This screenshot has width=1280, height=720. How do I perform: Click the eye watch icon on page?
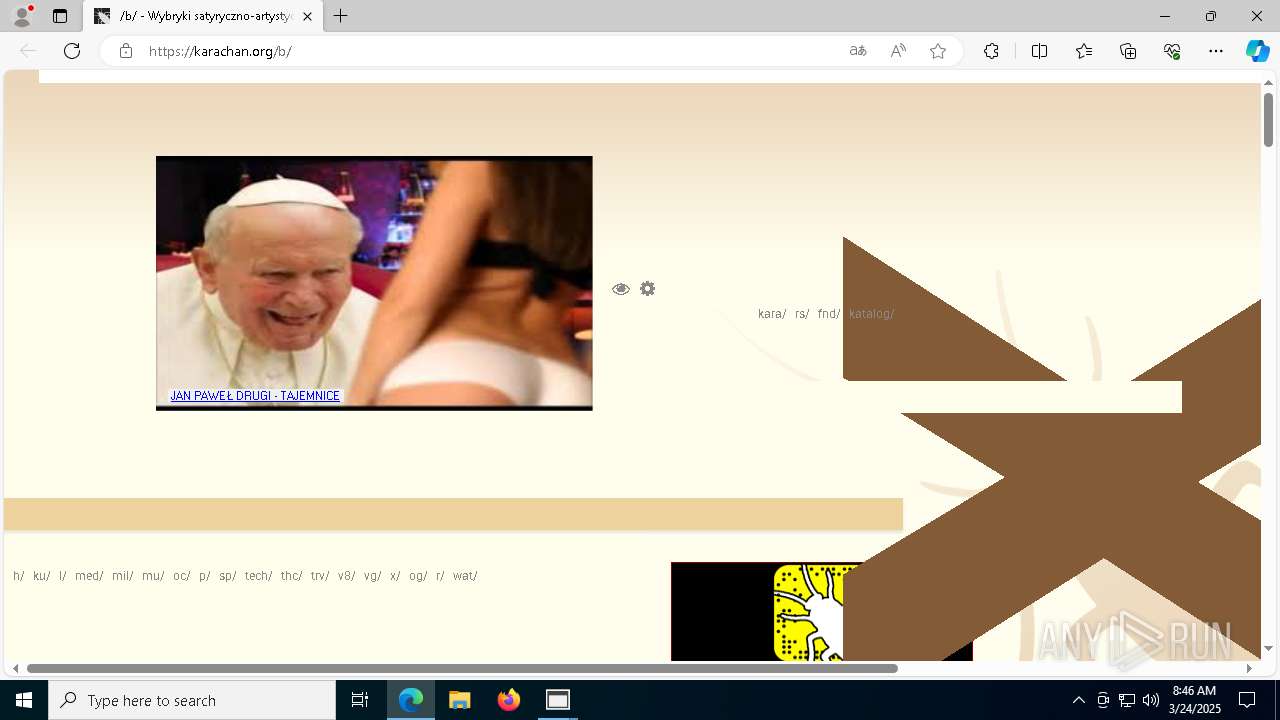[621, 289]
